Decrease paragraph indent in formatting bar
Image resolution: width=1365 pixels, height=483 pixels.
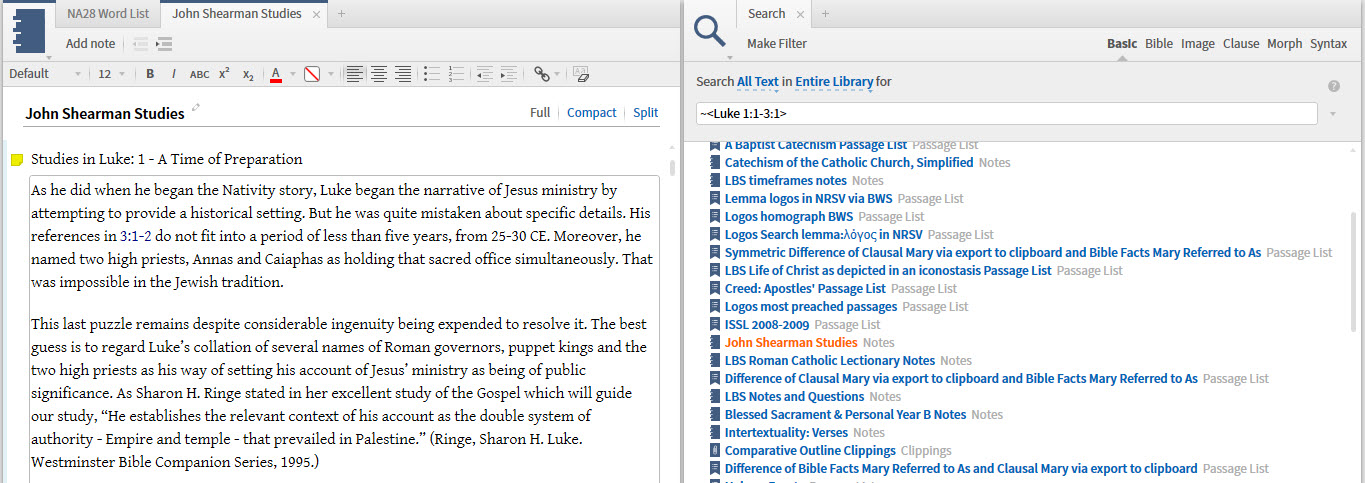(x=484, y=74)
